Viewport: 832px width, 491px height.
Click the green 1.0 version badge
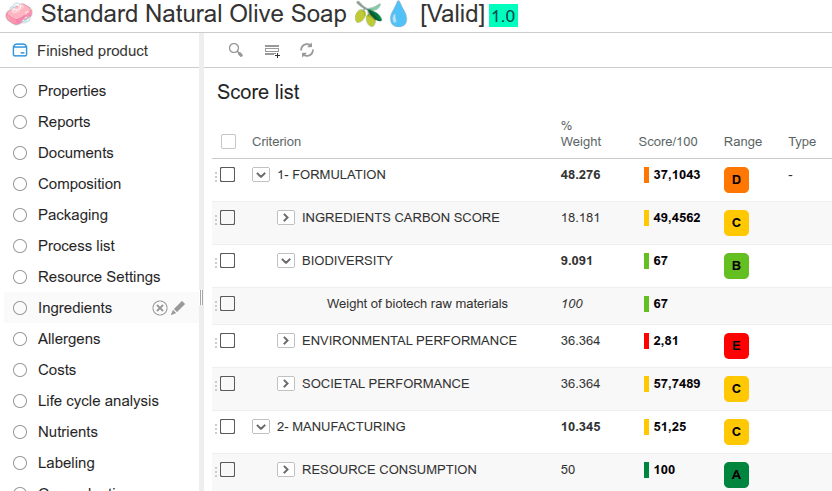503,16
